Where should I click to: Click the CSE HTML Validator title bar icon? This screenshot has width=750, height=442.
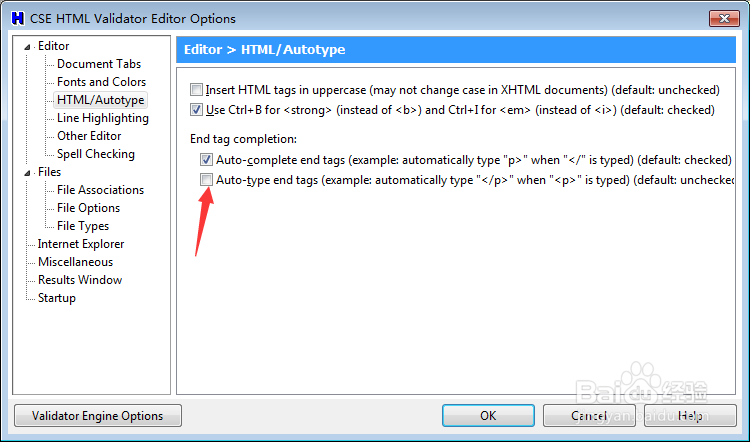(17, 18)
